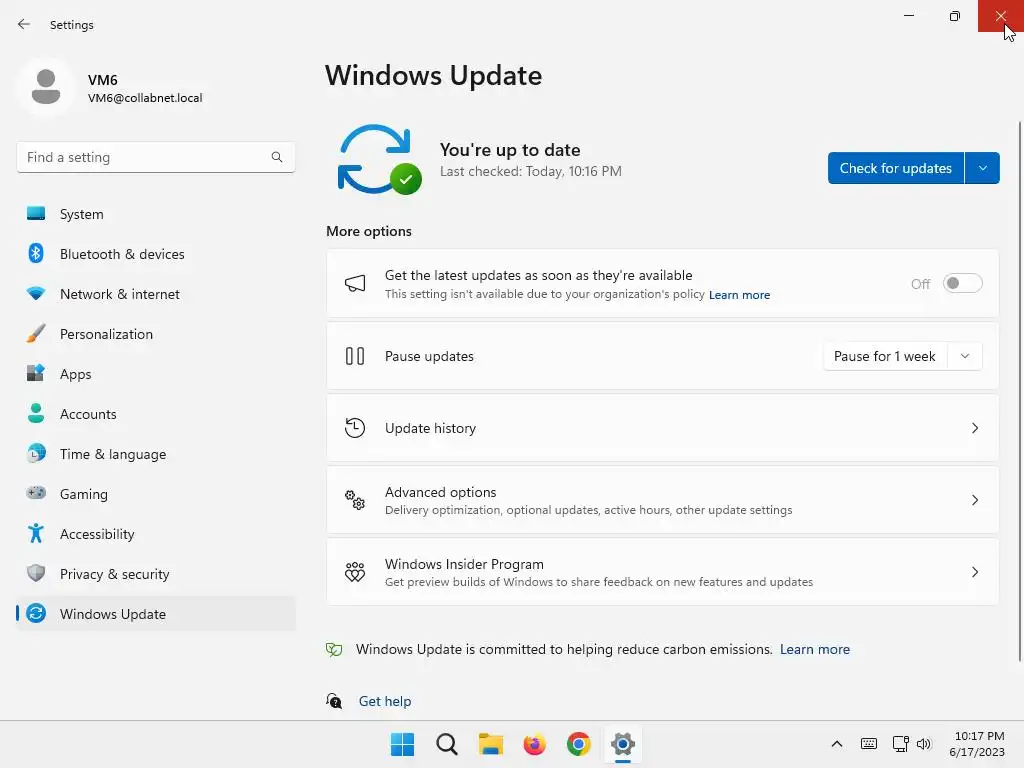Launch Firefox from the taskbar
The height and width of the screenshot is (768, 1024).
click(x=534, y=744)
